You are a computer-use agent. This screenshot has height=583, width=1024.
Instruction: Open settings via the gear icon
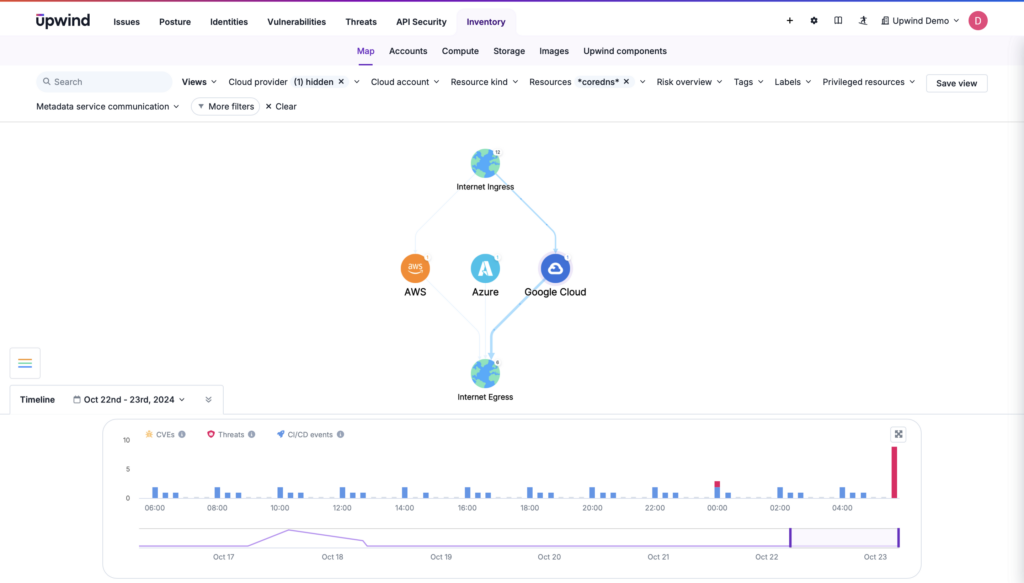pyautogui.click(x=813, y=20)
